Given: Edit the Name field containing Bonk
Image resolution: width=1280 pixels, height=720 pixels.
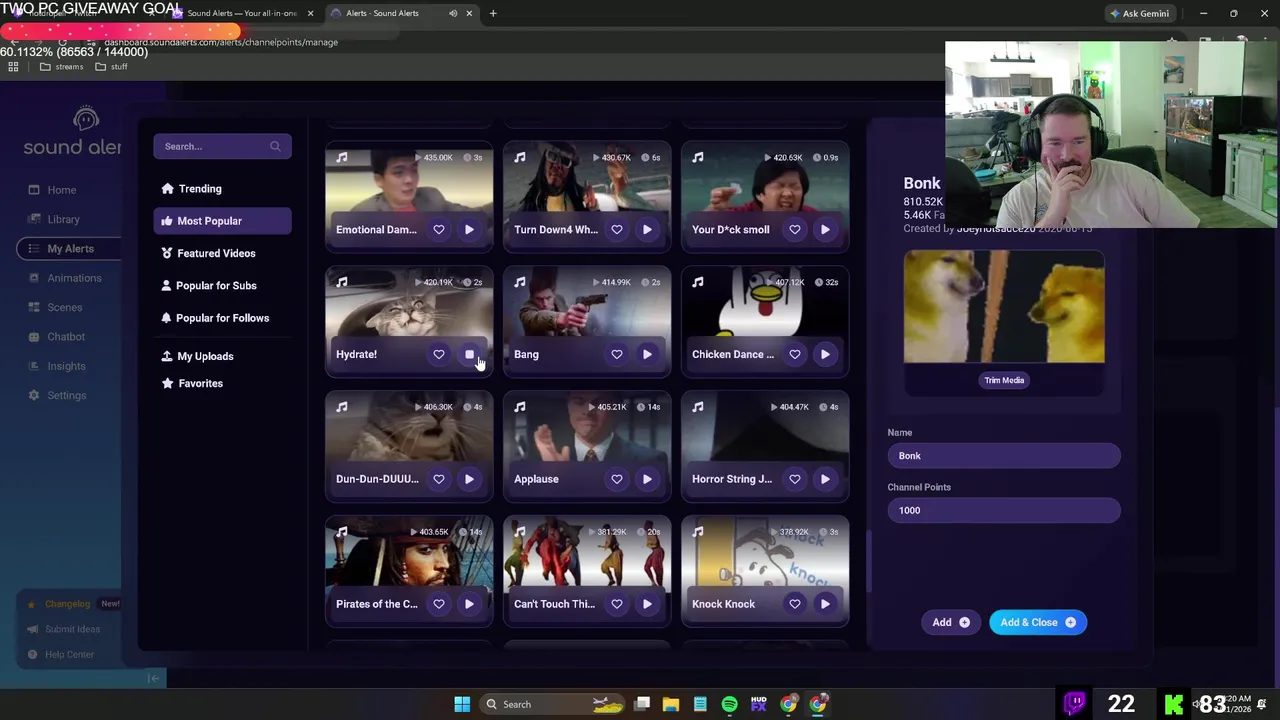Looking at the screenshot, I should point(1004,456).
